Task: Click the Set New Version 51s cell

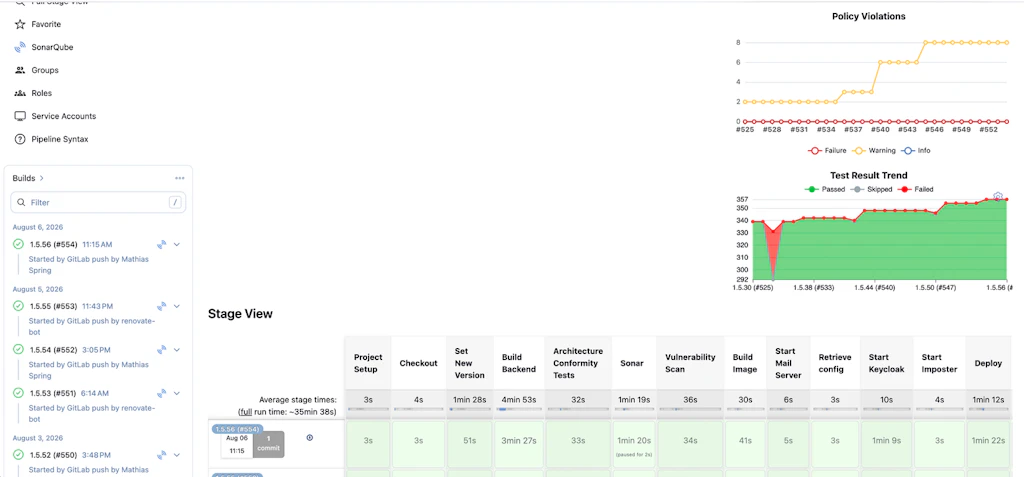Action: click(x=470, y=444)
